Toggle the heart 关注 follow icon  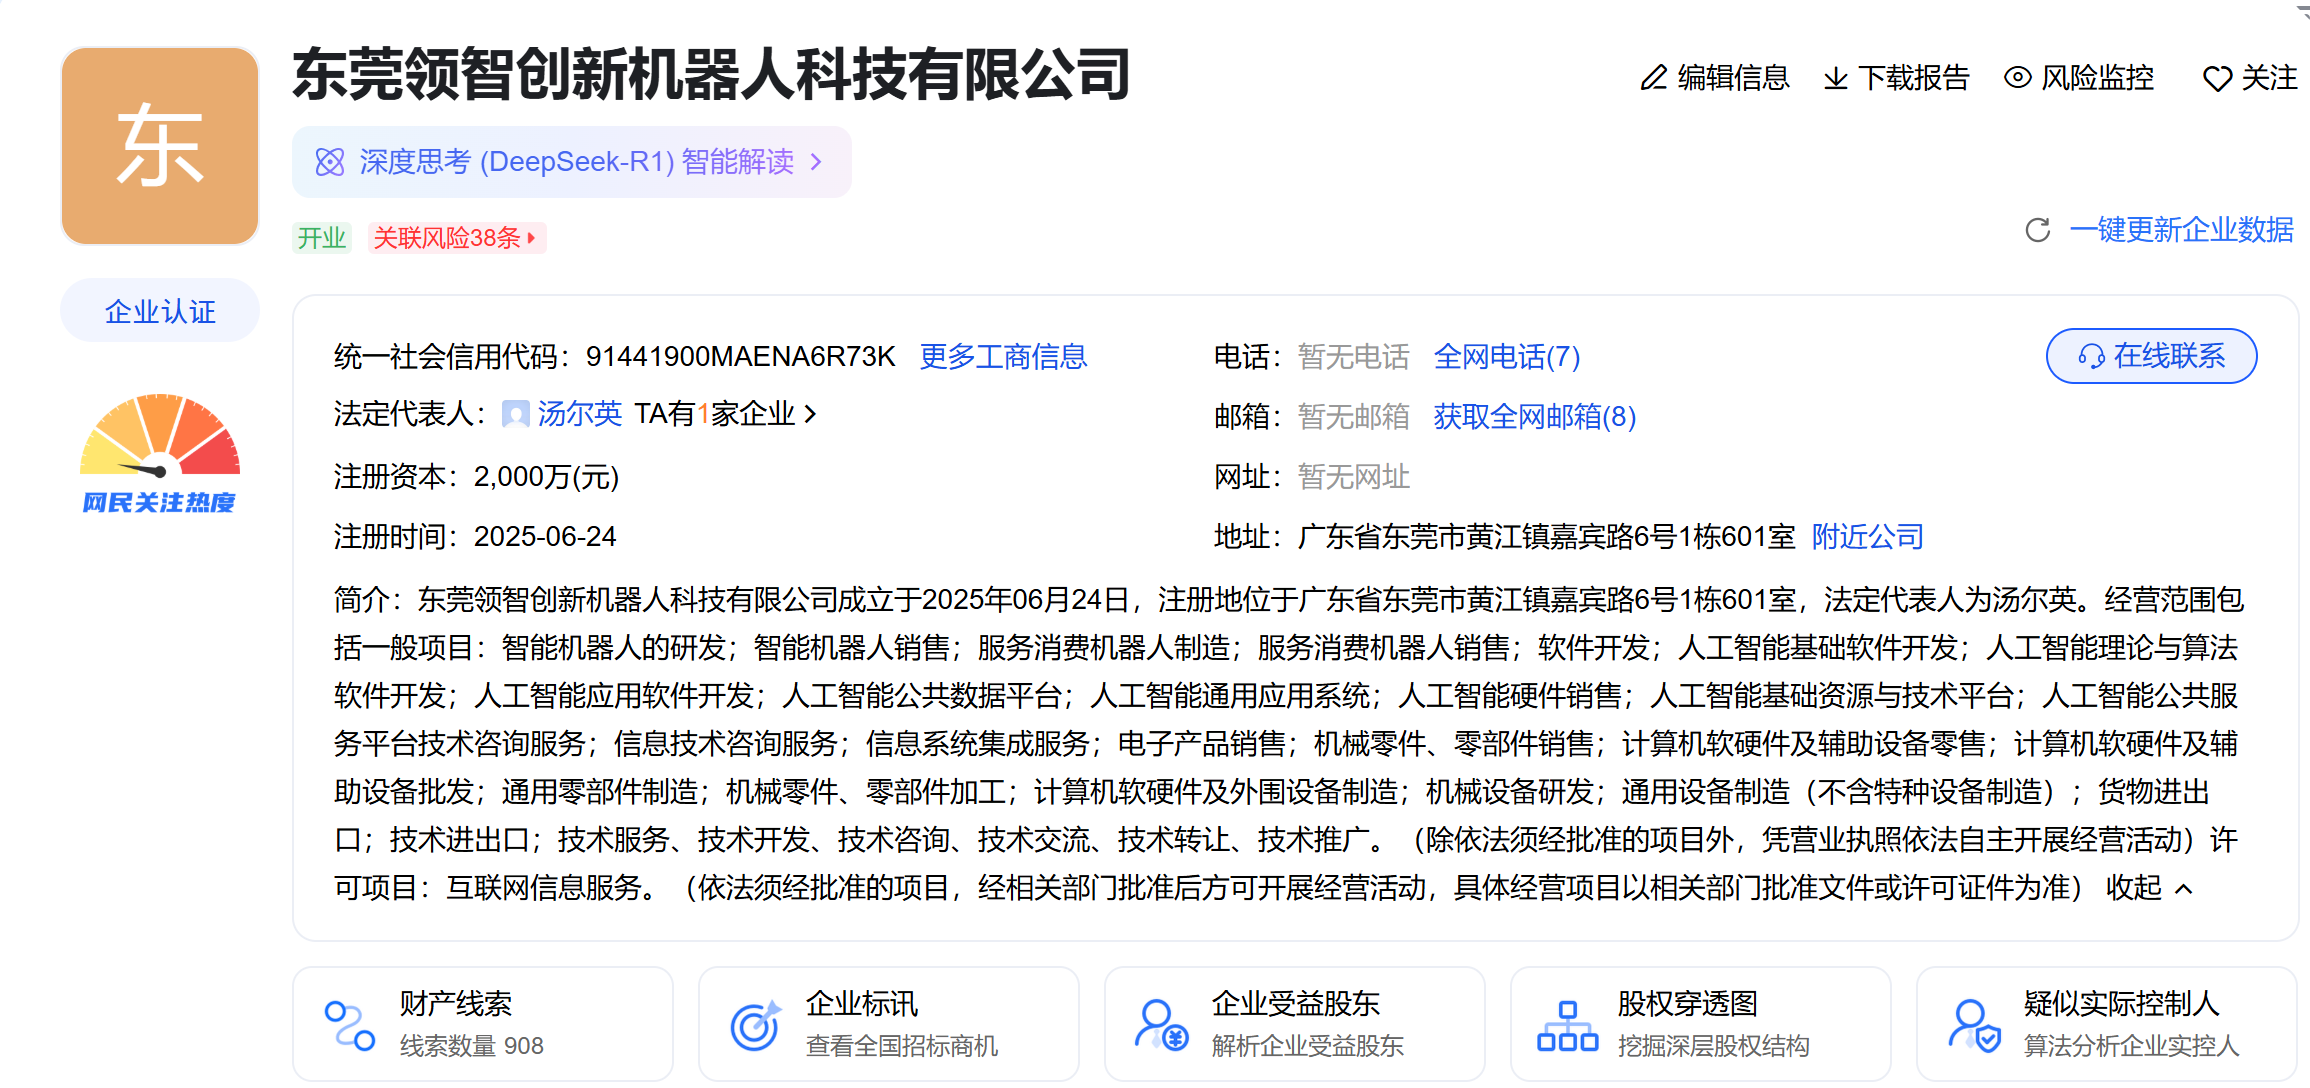coord(2217,79)
